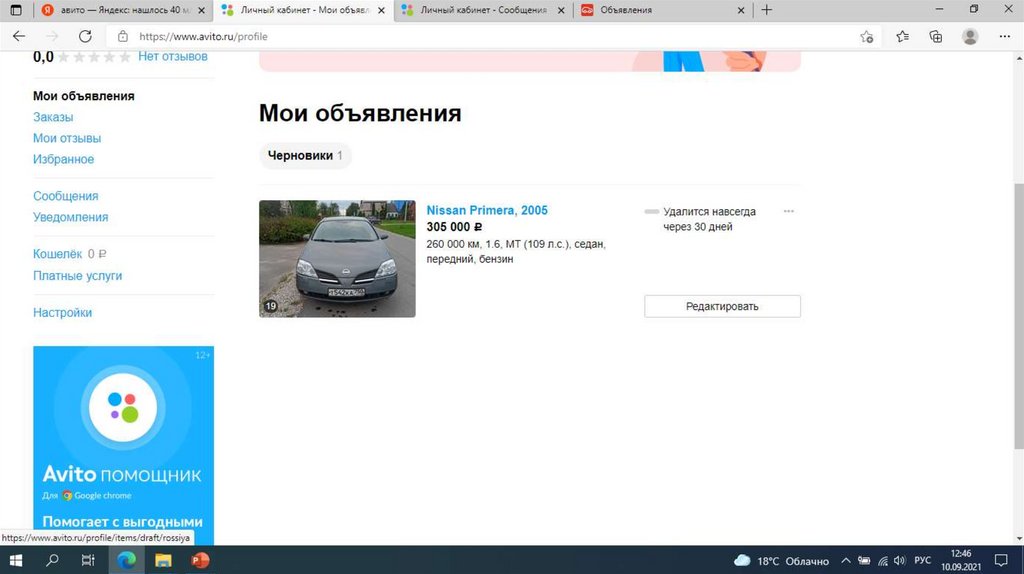Click the Avito logo in the ad banner
The image size is (1024, 574).
(123, 407)
